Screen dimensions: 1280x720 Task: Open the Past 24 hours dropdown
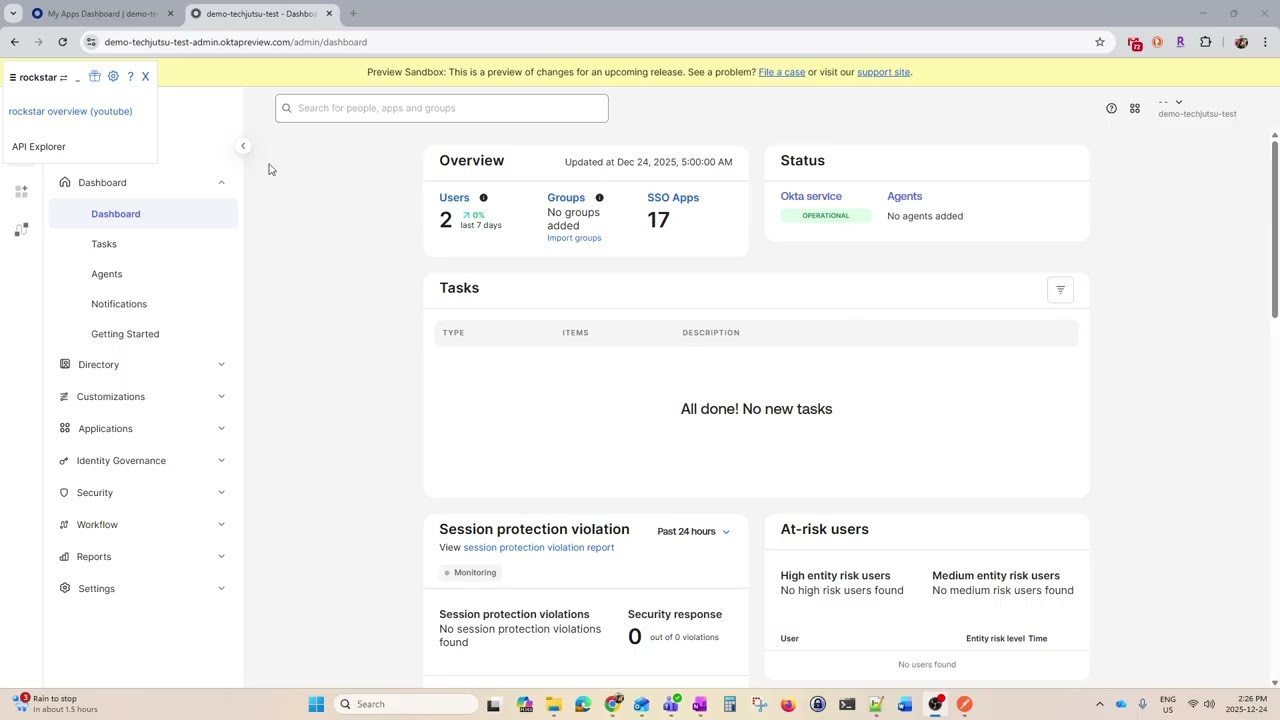(x=693, y=531)
